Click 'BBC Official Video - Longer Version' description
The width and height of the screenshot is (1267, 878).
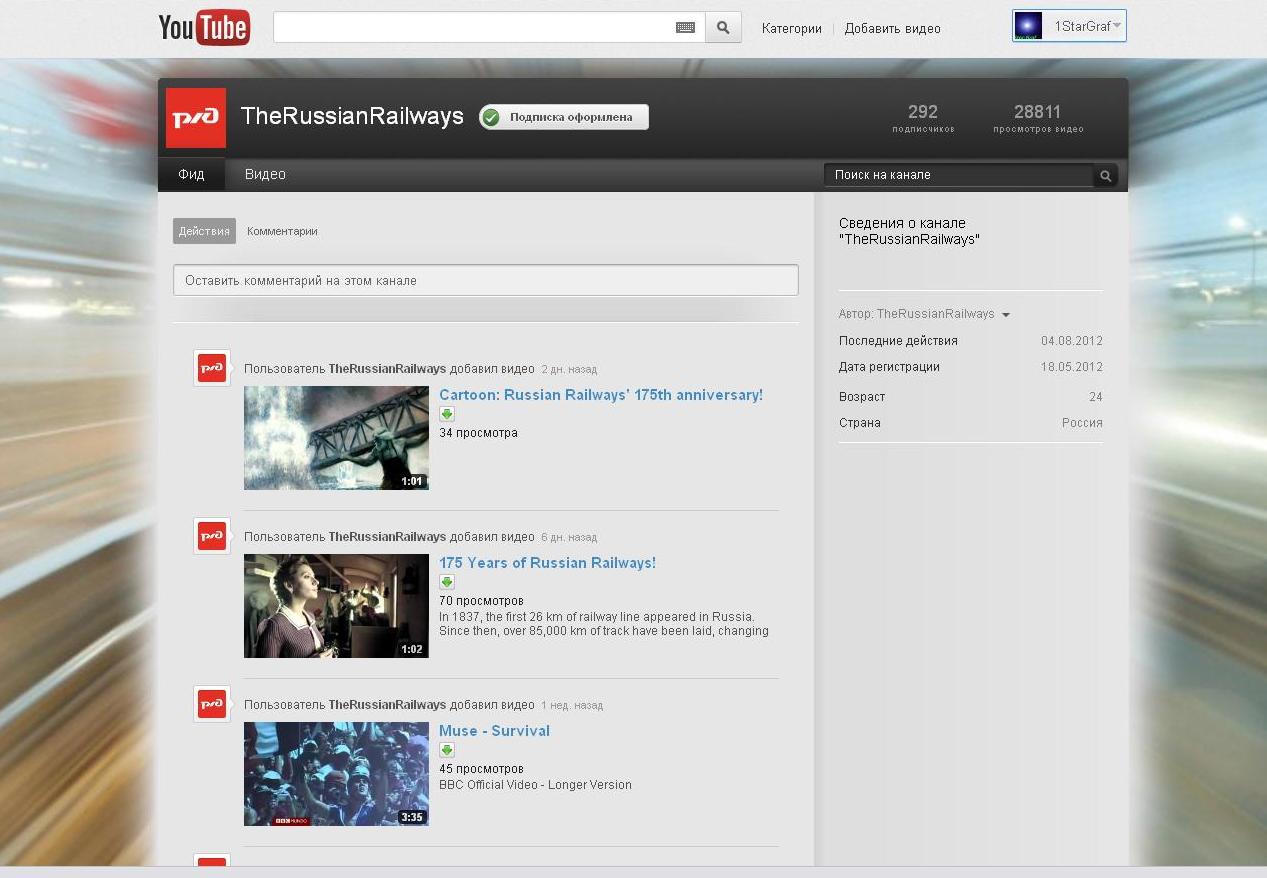[x=535, y=785]
